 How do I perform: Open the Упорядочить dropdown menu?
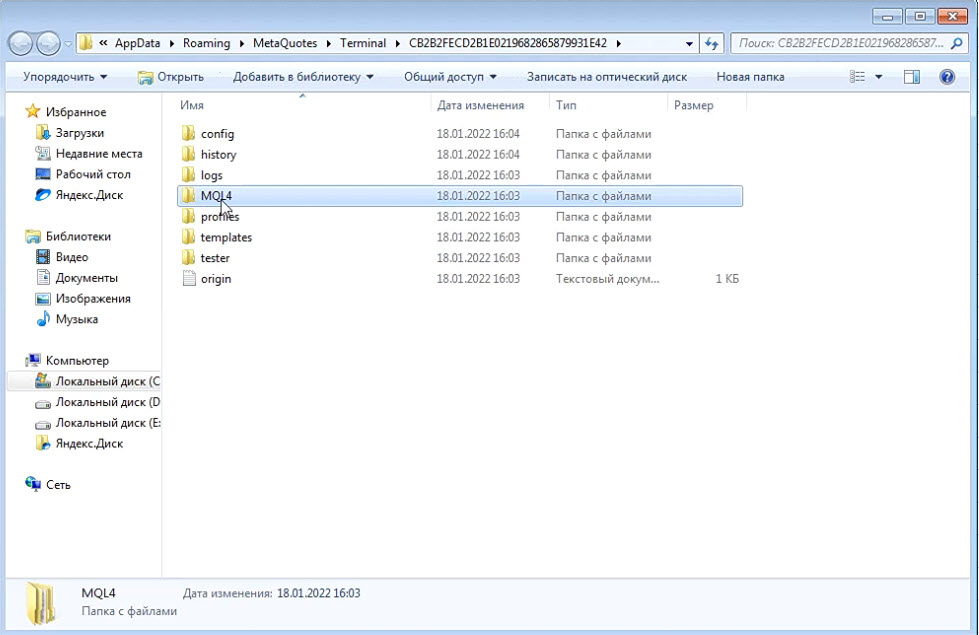point(65,77)
